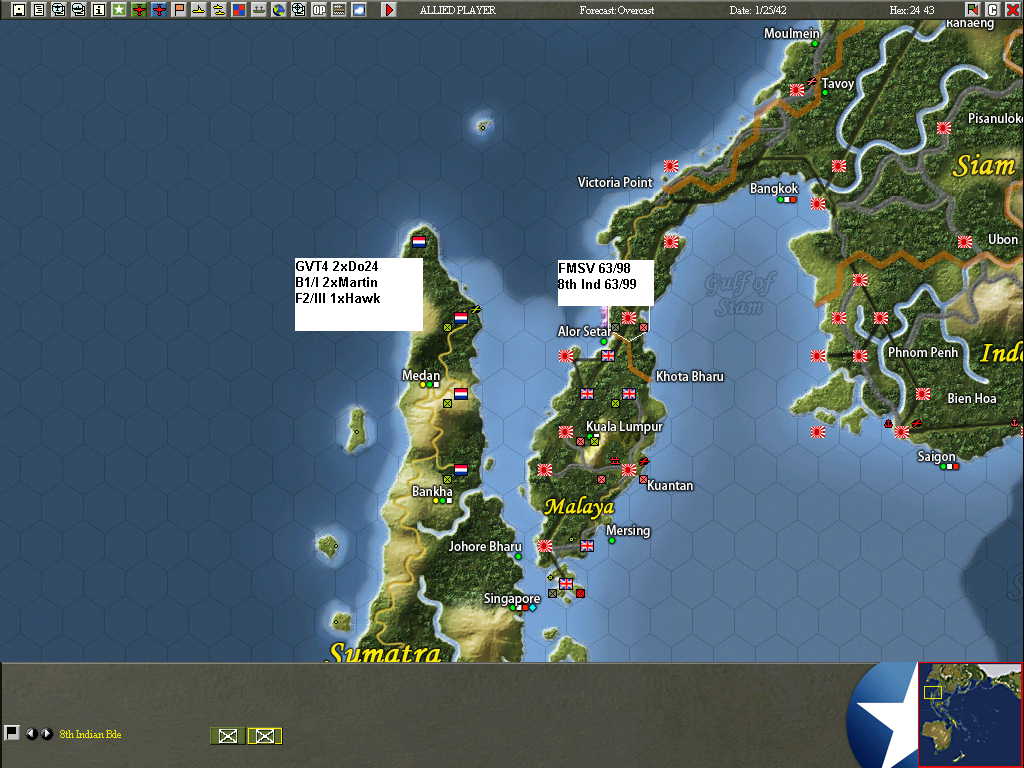The height and width of the screenshot is (768, 1024).
Task: Select British flag unit below Alor Setar
Action: (x=608, y=356)
